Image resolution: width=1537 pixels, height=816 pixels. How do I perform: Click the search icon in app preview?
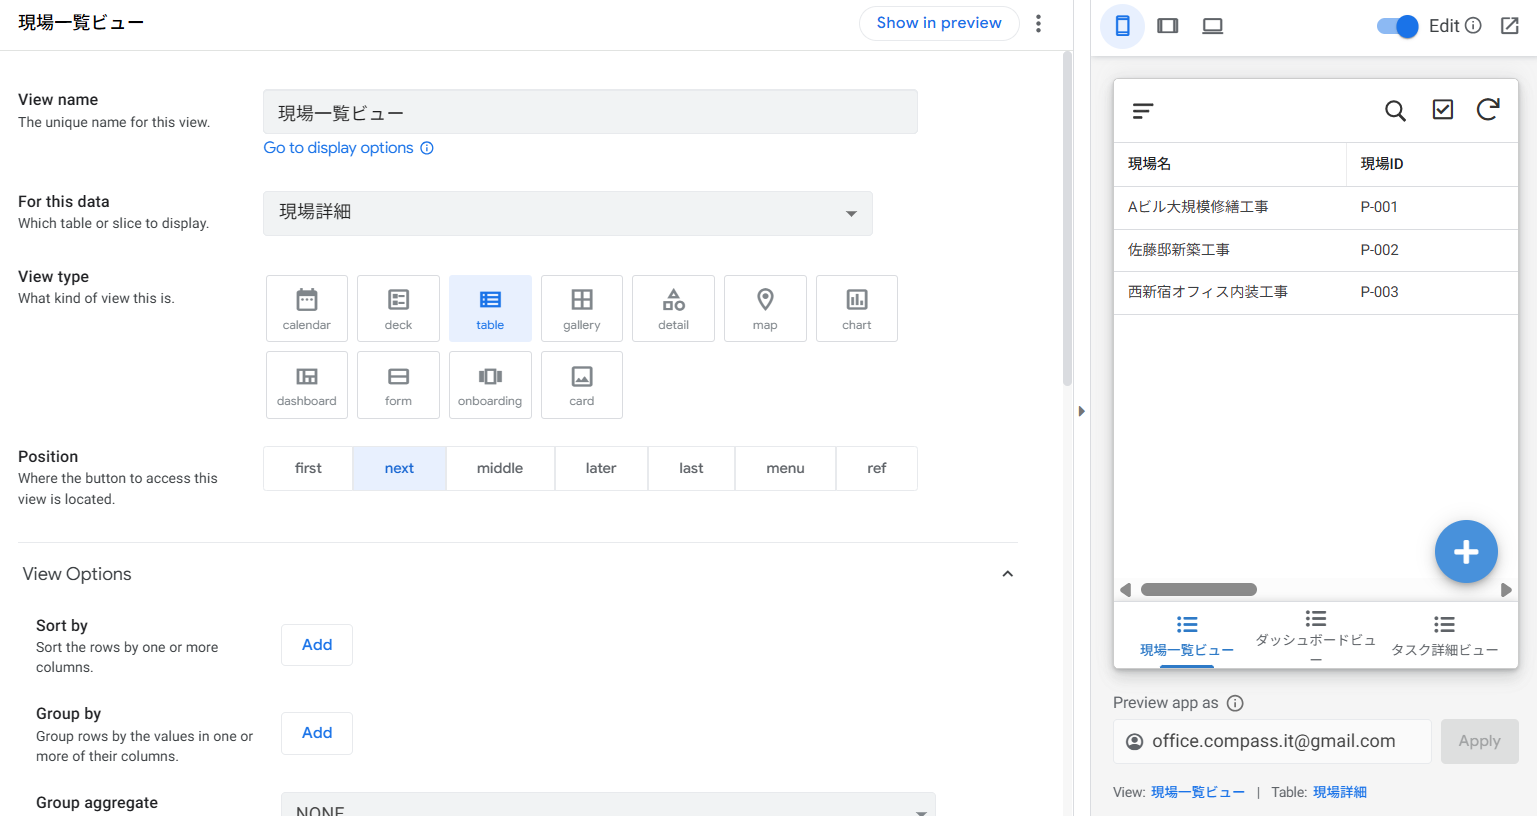tap(1395, 111)
